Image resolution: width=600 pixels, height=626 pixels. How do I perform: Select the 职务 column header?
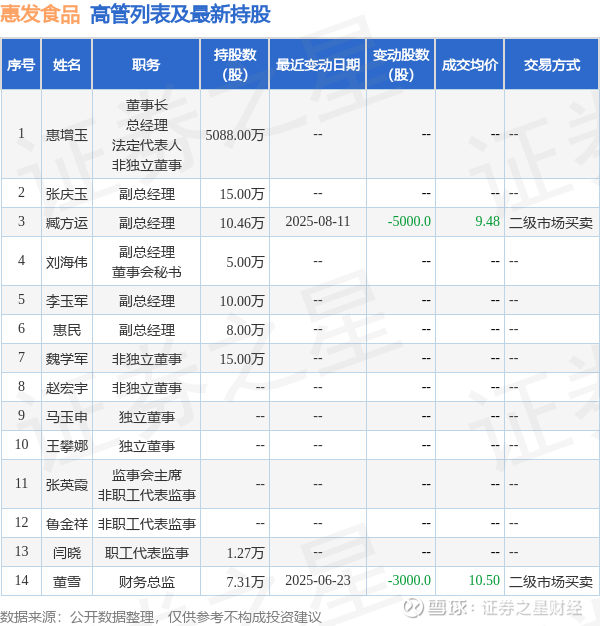click(x=146, y=64)
